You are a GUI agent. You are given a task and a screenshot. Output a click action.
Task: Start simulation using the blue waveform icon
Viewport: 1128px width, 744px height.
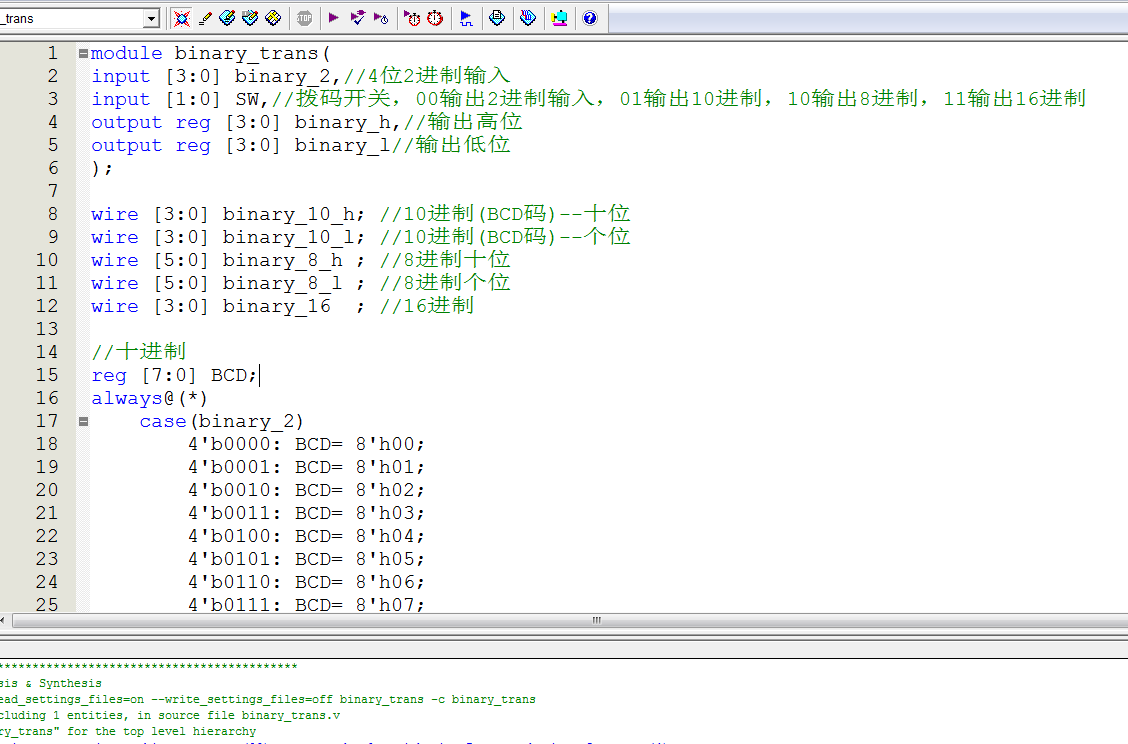coord(466,18)
